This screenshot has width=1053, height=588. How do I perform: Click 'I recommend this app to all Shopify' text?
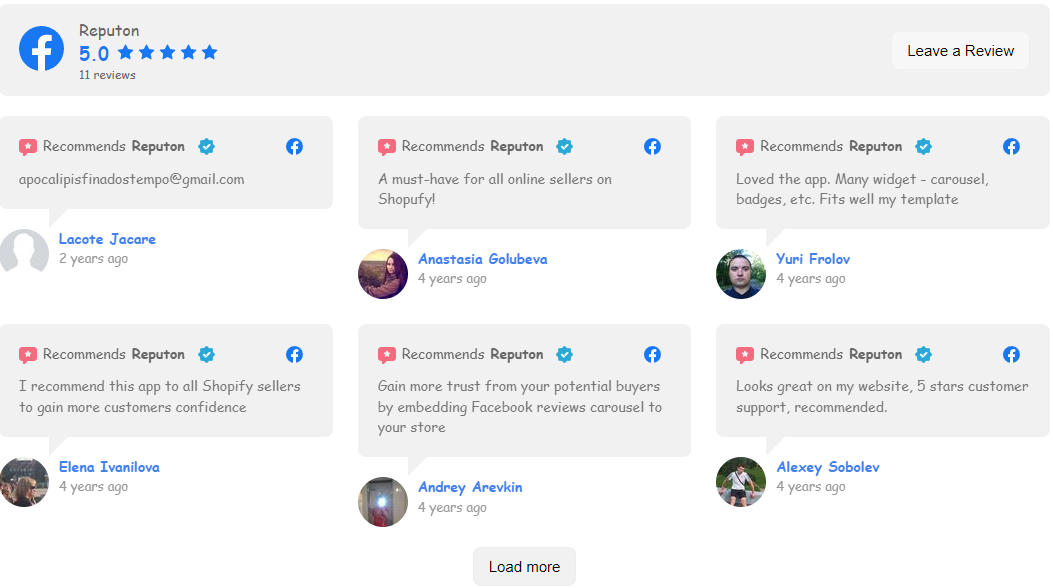[x=160, y=397]
